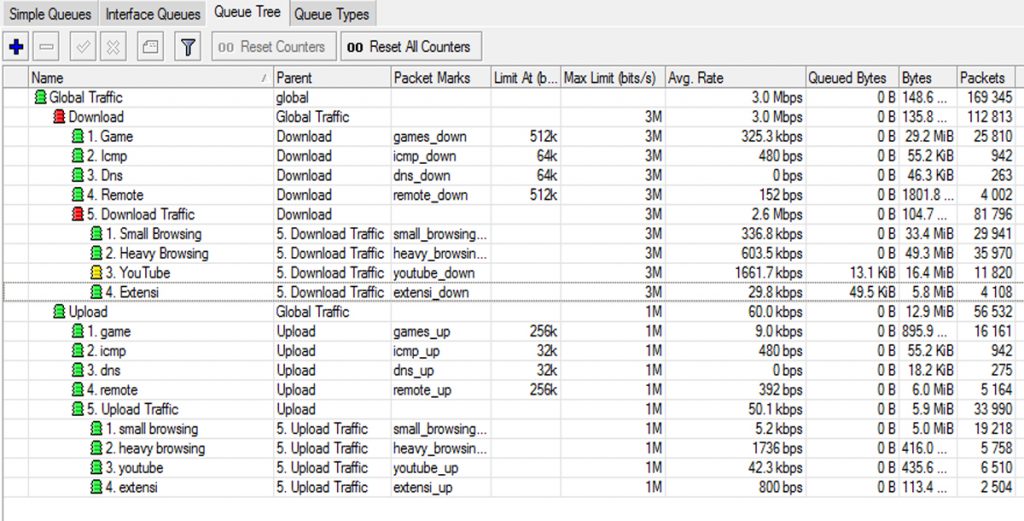Click the Enable checkmark toolbar button
The width and height of the screenshot is (1024, 521).
pyautogui.click(x=83, y=47)
